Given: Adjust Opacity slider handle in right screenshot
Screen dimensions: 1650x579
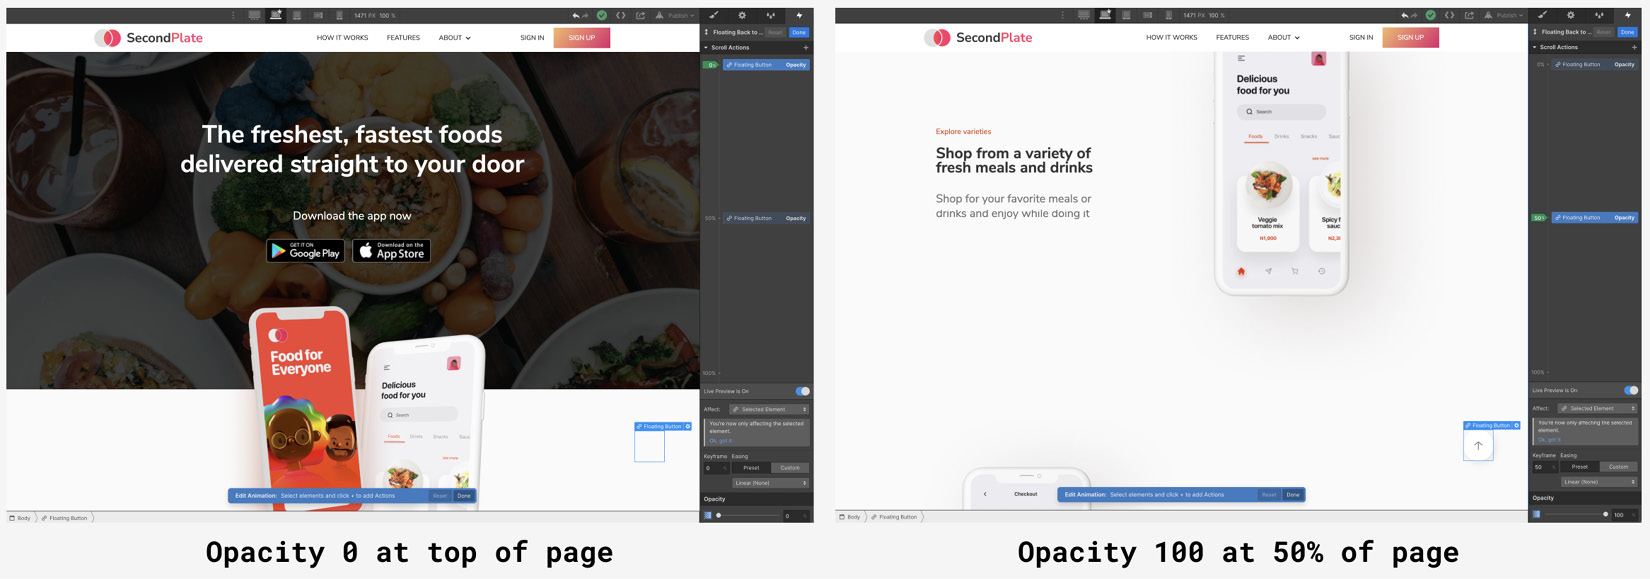Looking at the screenshot, I should (x=1606, y=514).
